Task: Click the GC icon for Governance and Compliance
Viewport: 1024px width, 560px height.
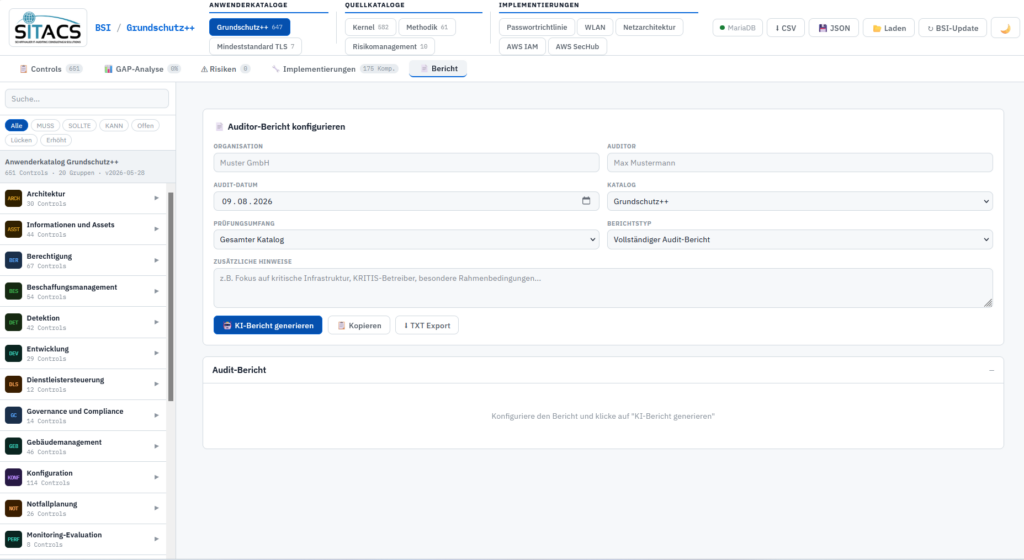Action: 14,415
